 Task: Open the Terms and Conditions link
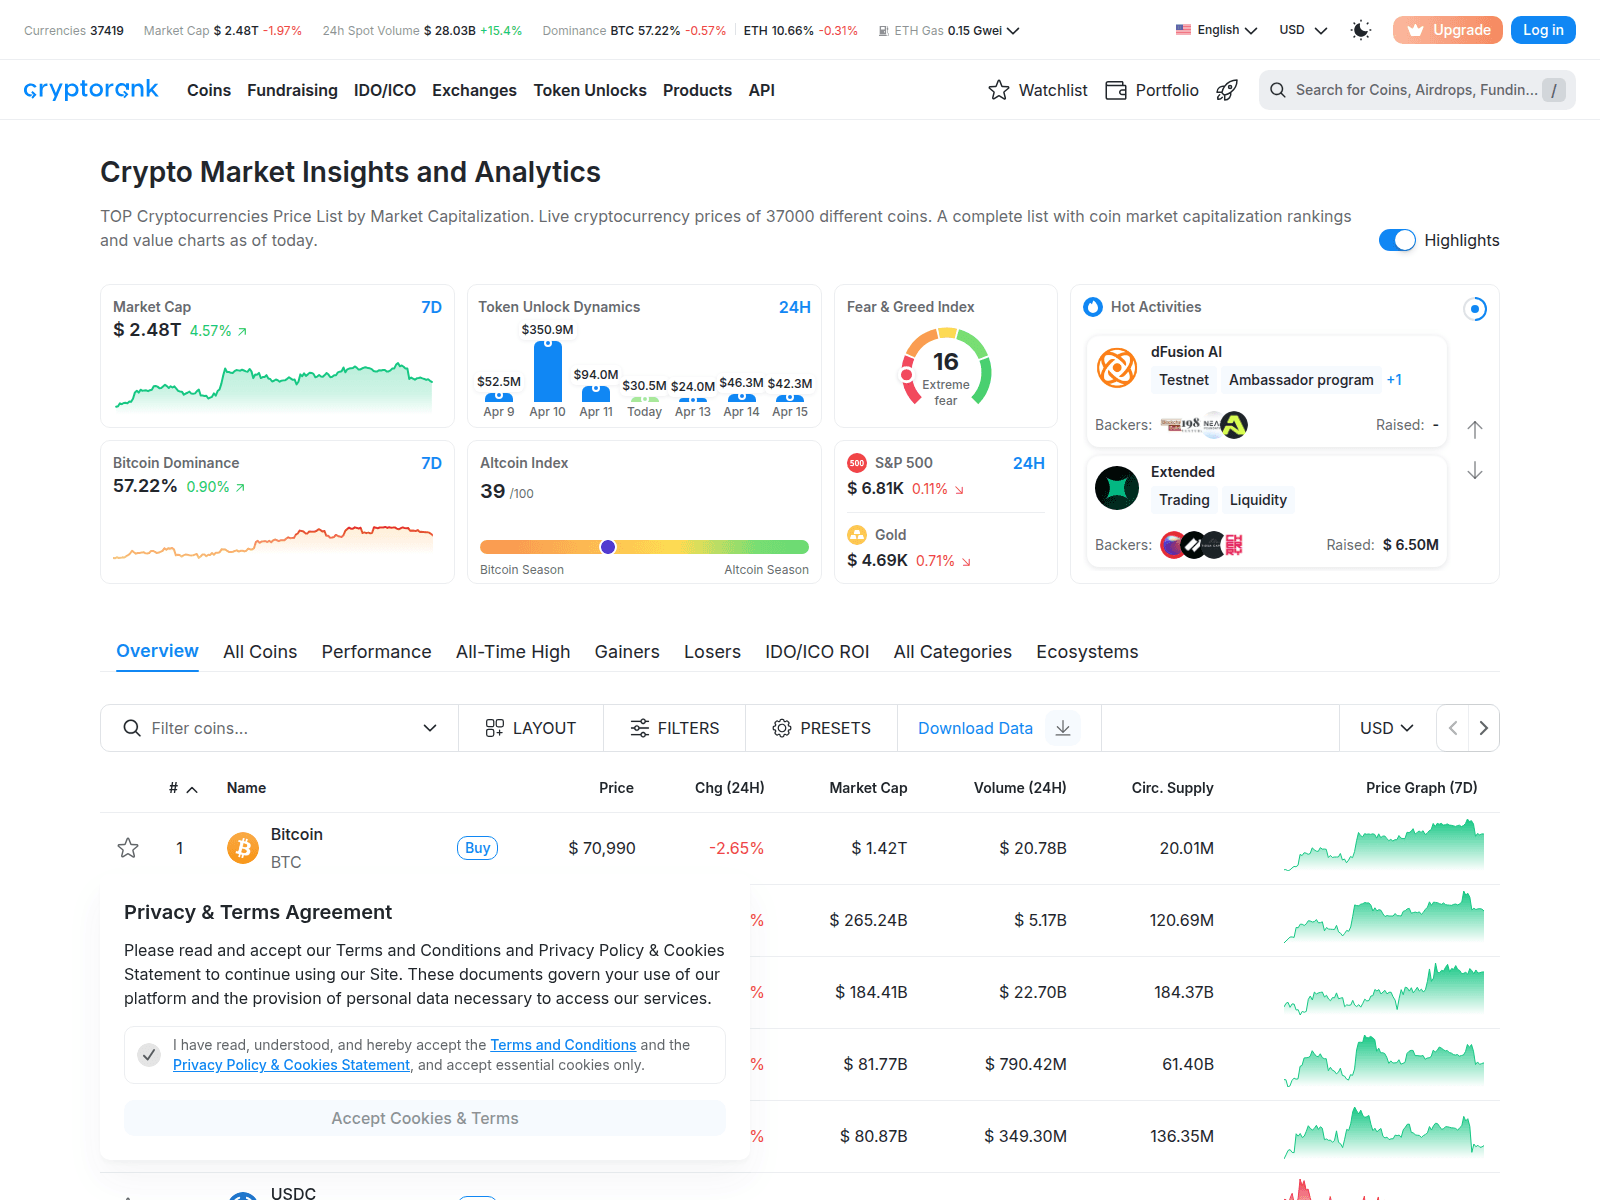tap(563, 1045)
